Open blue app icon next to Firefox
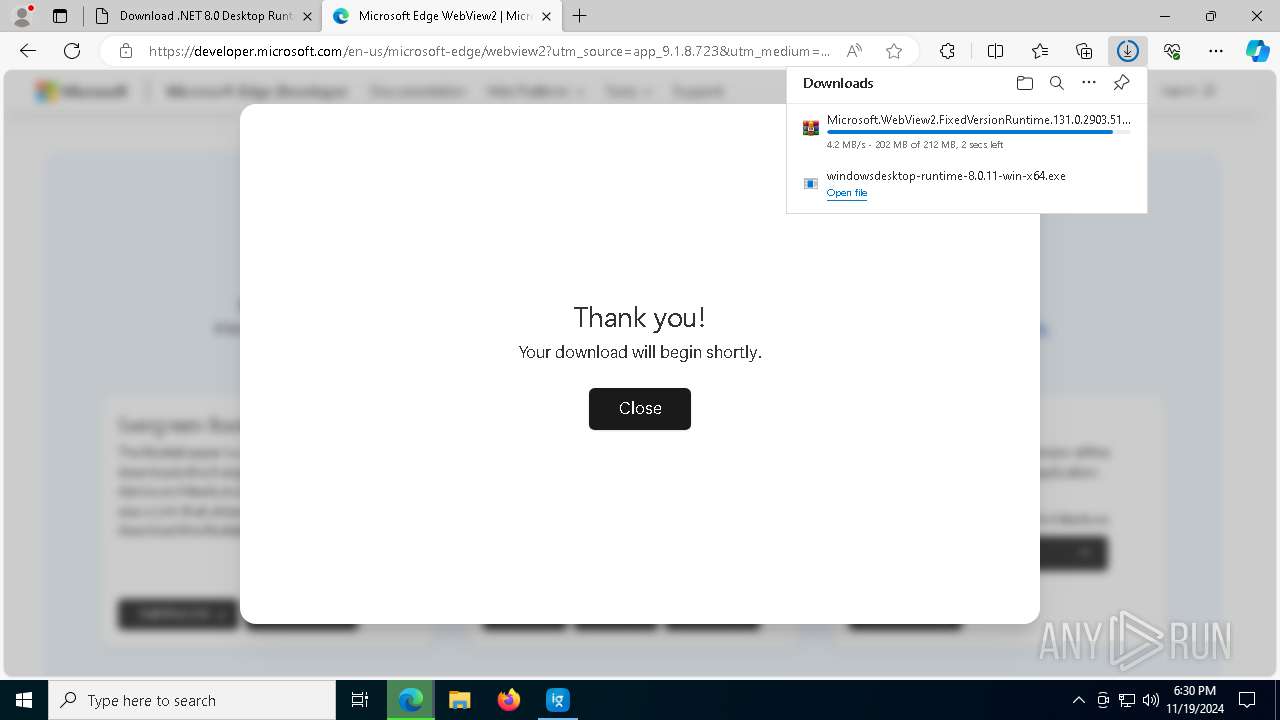1280x720 pixels. (x=558, y=700)
